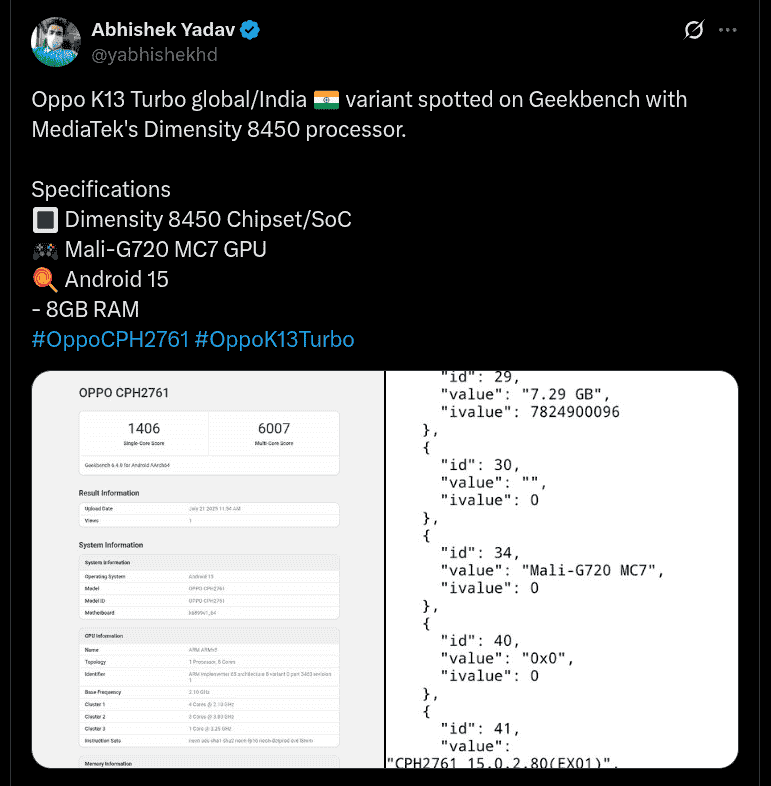Click the lollipop emoji beside Android 15
The image size is (771, 786).
[45, 280]
